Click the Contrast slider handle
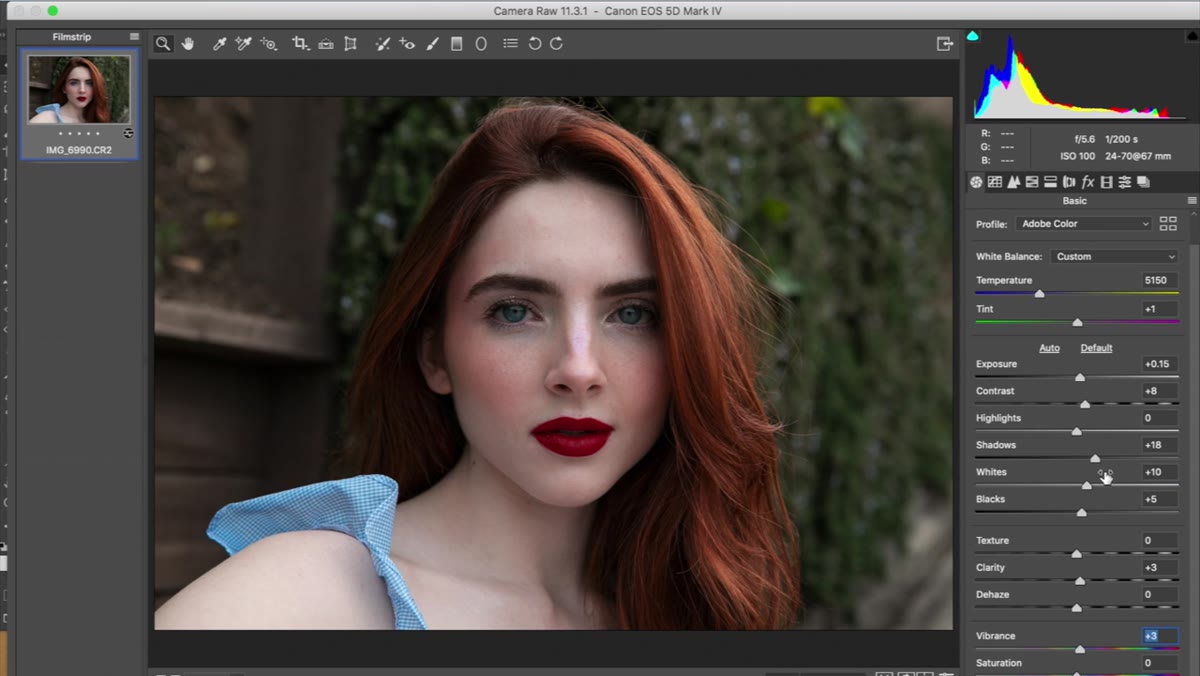Viewport: 1200px width, 676px height. tap(1085, 404)
